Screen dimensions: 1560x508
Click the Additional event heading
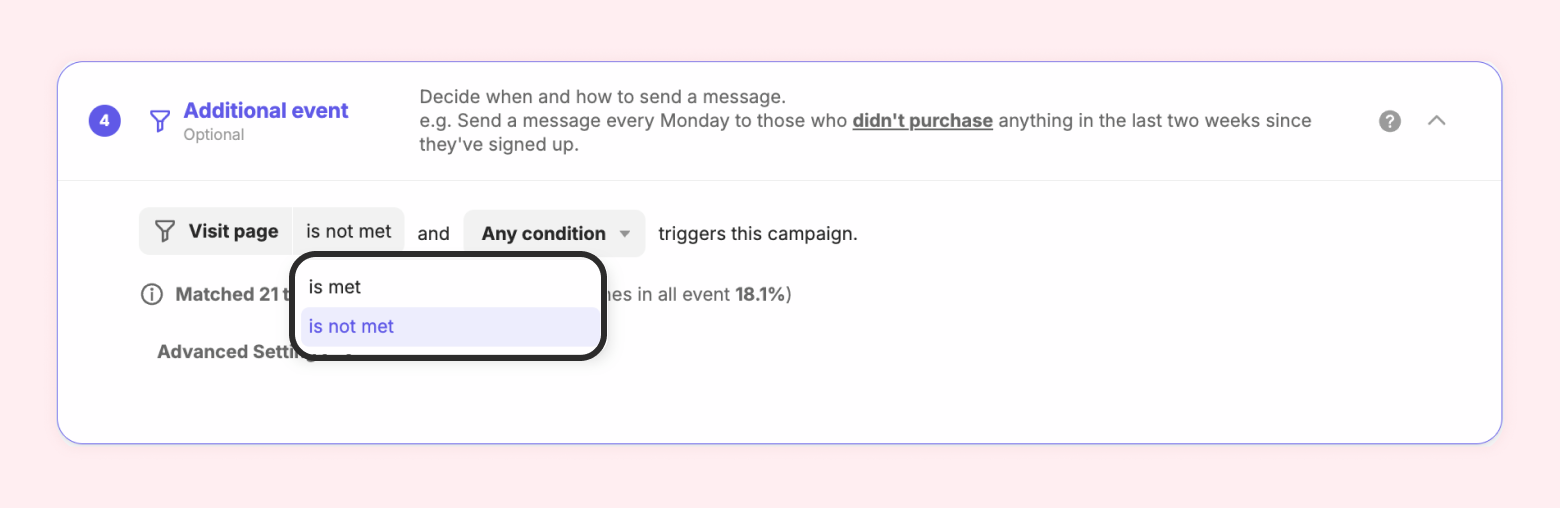266,111
